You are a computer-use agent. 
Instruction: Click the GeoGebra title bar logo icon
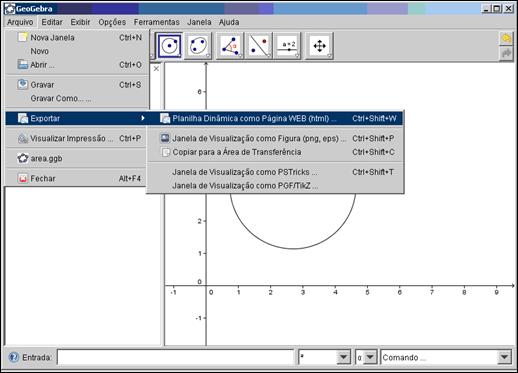tap(10, 9)
